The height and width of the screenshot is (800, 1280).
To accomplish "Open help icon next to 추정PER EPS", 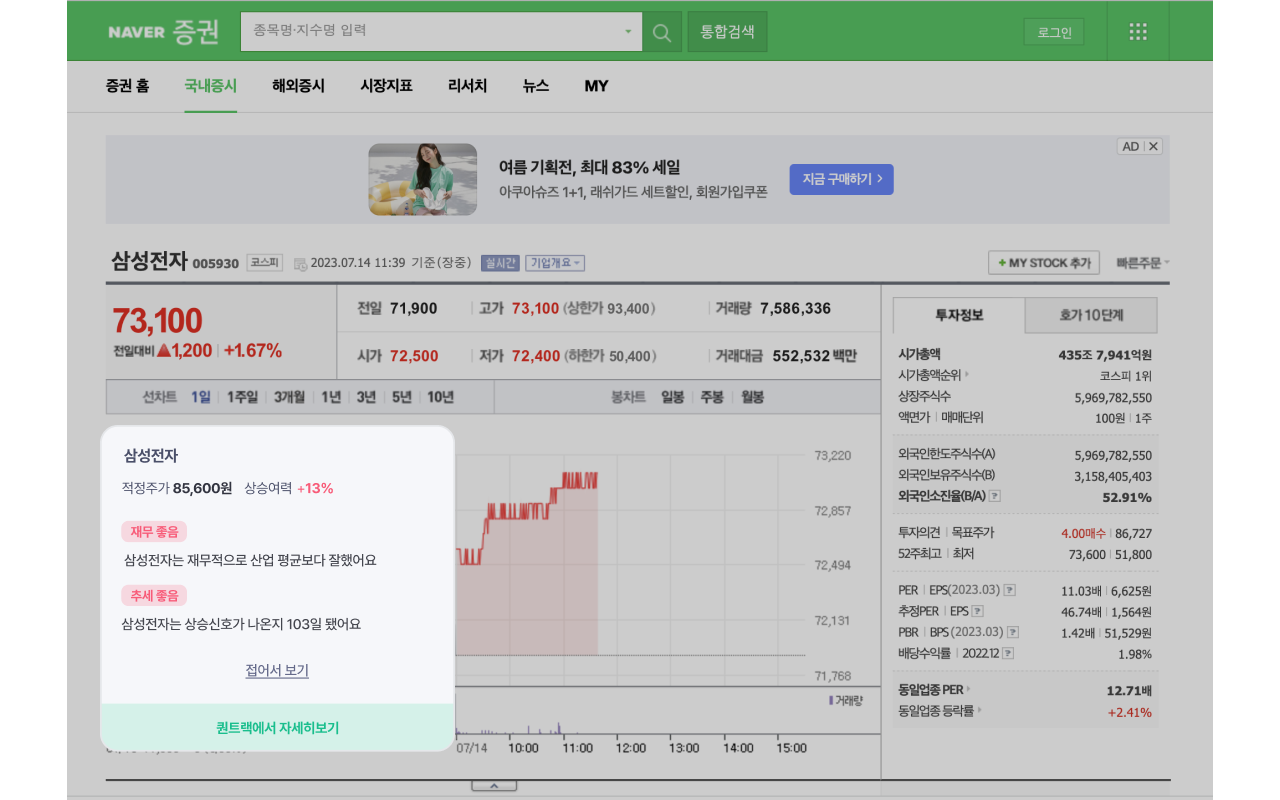I will coord(977,611).
